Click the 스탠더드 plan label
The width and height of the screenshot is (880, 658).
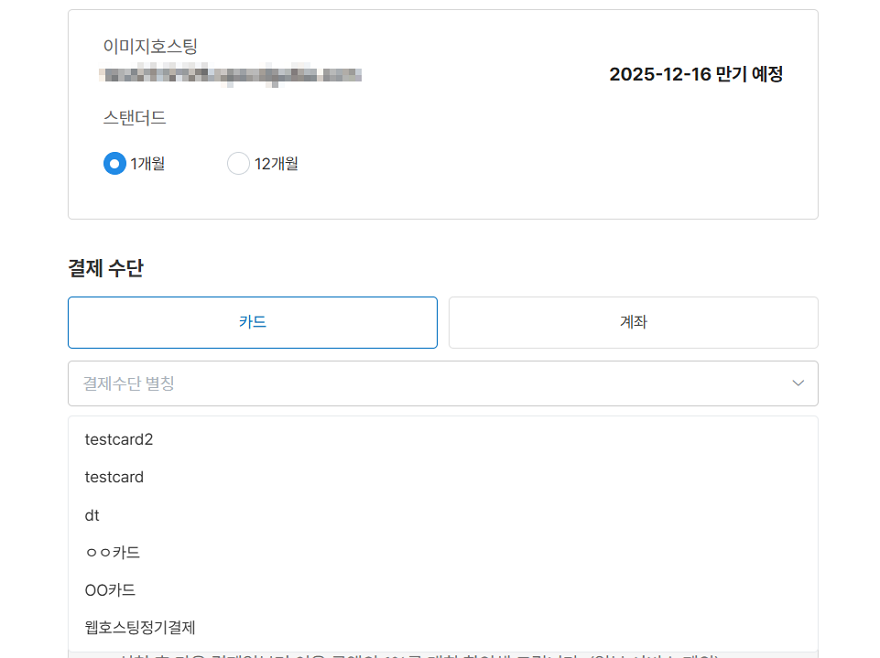(134, 118)
